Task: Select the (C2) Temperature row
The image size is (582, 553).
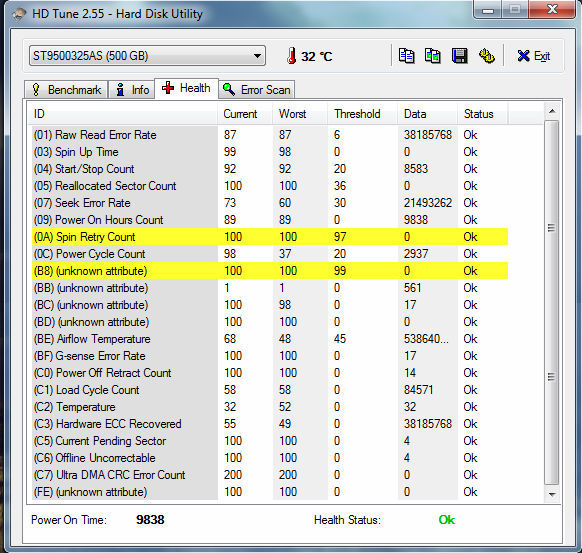Action: point(270,407)
